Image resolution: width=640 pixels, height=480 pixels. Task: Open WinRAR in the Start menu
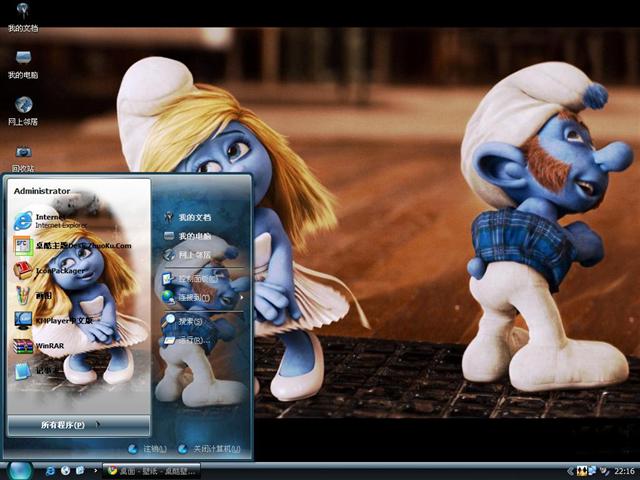[50, 346]
